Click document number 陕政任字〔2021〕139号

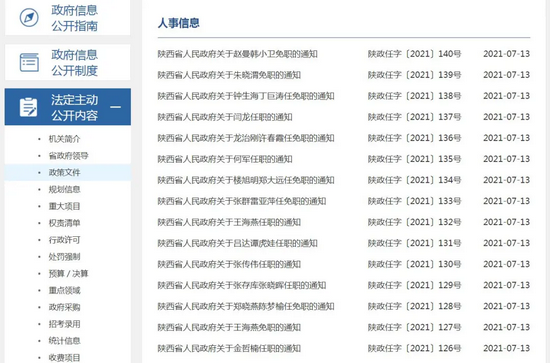pos(414,75)
